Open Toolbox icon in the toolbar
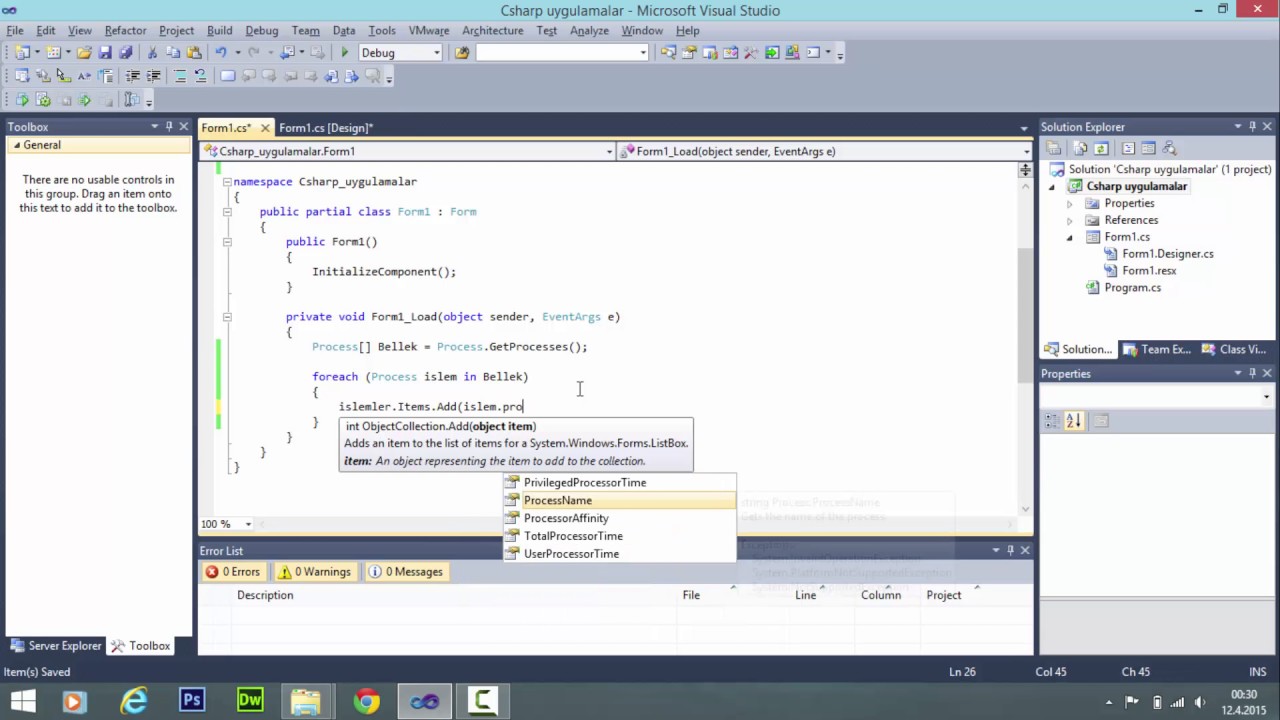 point(751,53)
